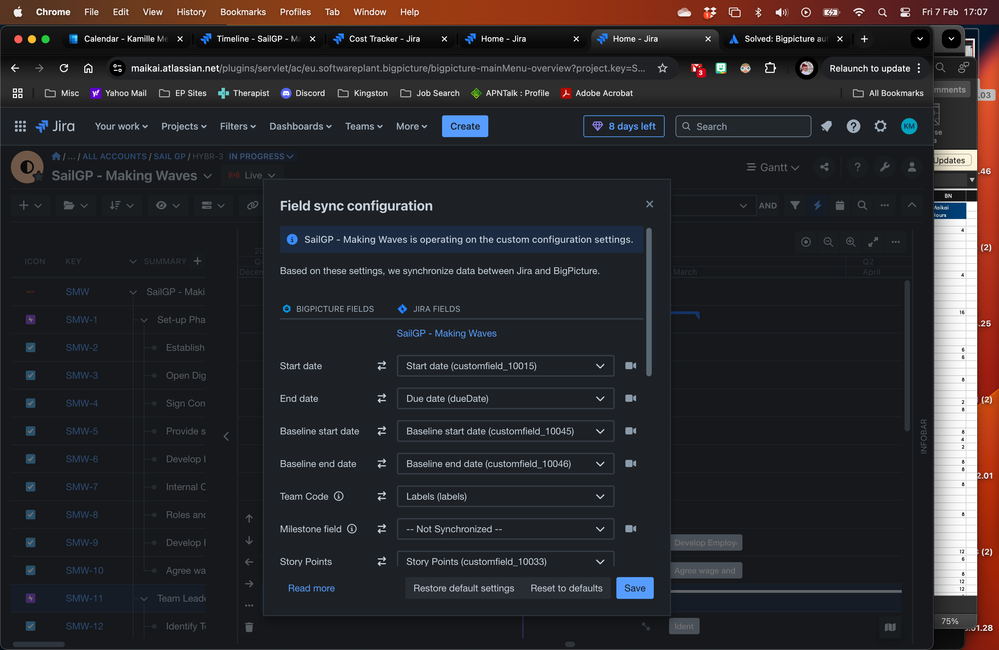
Task: Click the blue Create button
Action: (x=465, y=126)
